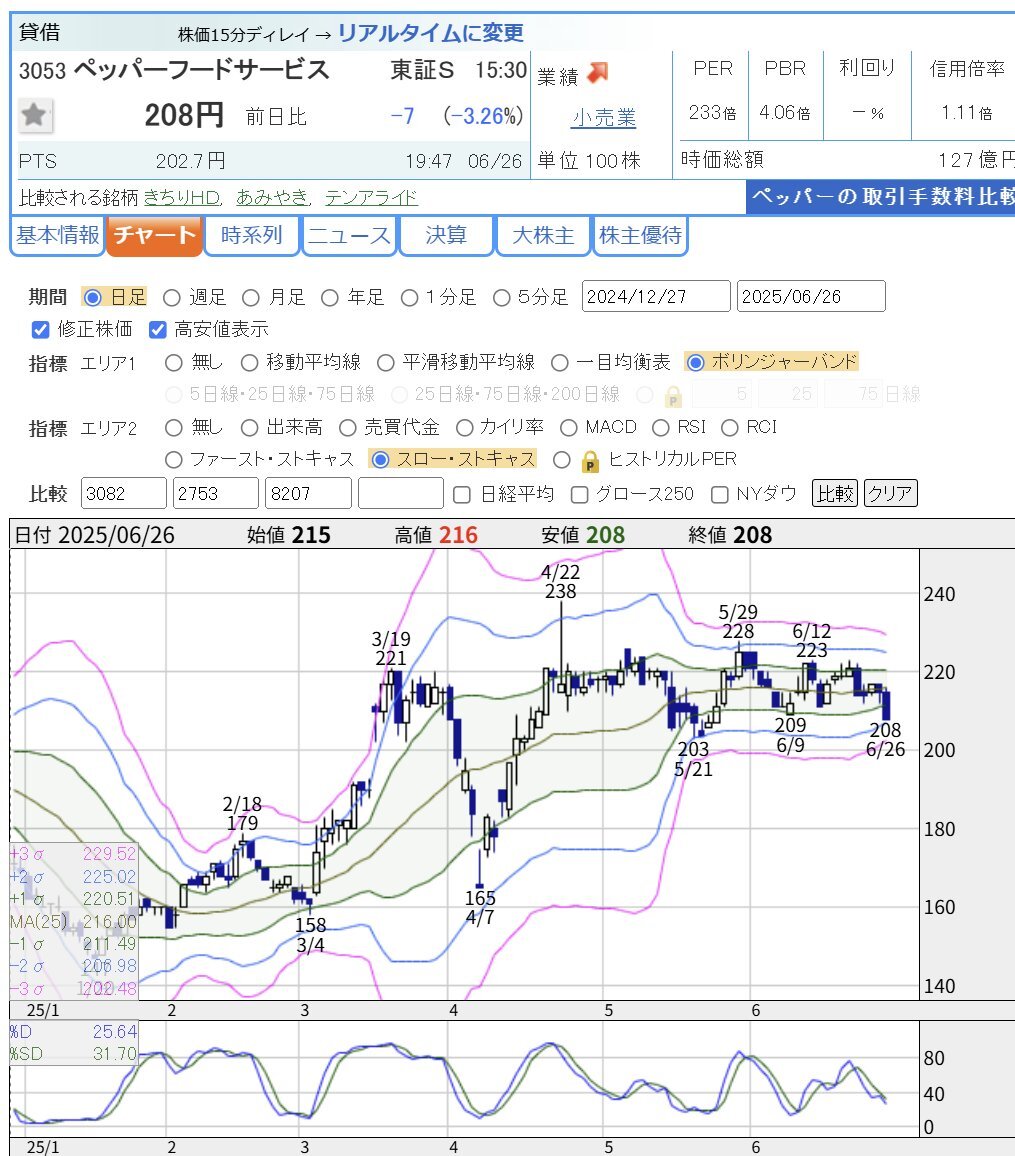Open きちりHD comparison link
Screen dimensions: 1015x1156
tap(182, 198)
